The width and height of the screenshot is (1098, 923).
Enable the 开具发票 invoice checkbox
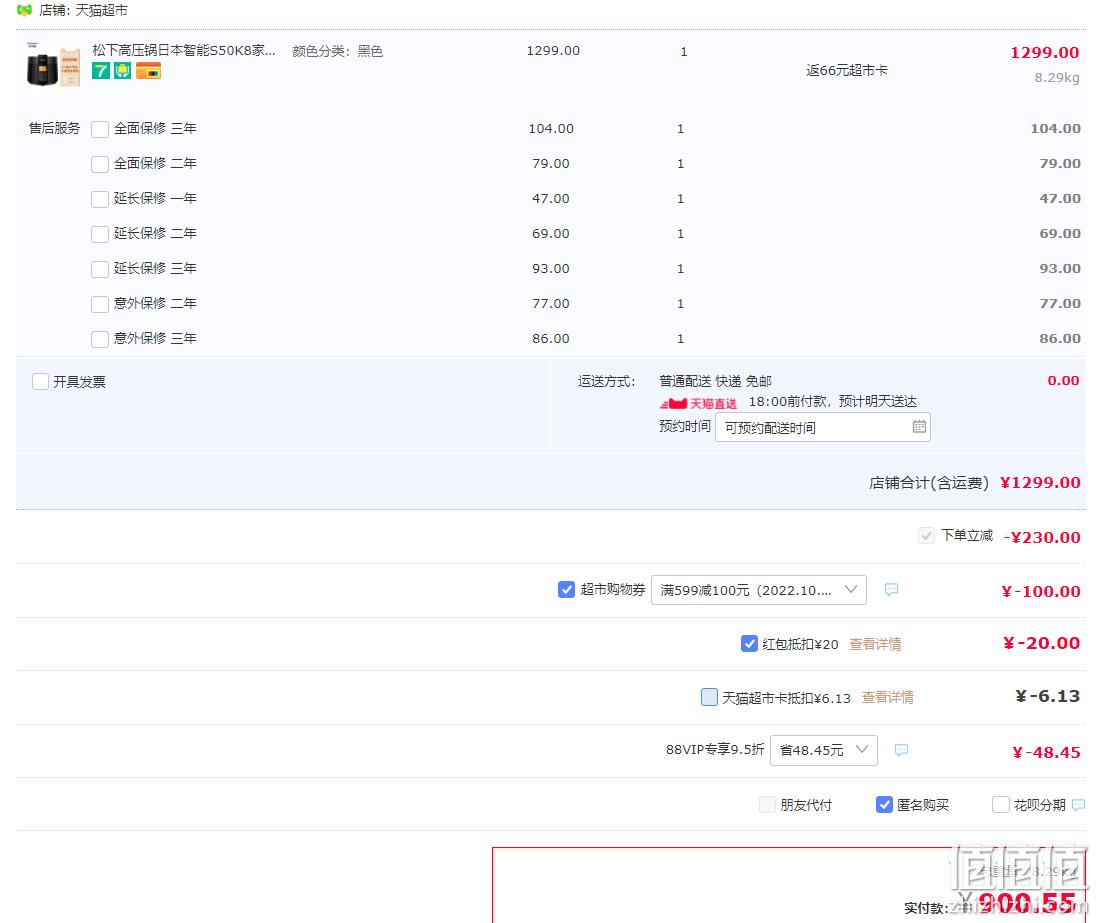tap(41, 382)
